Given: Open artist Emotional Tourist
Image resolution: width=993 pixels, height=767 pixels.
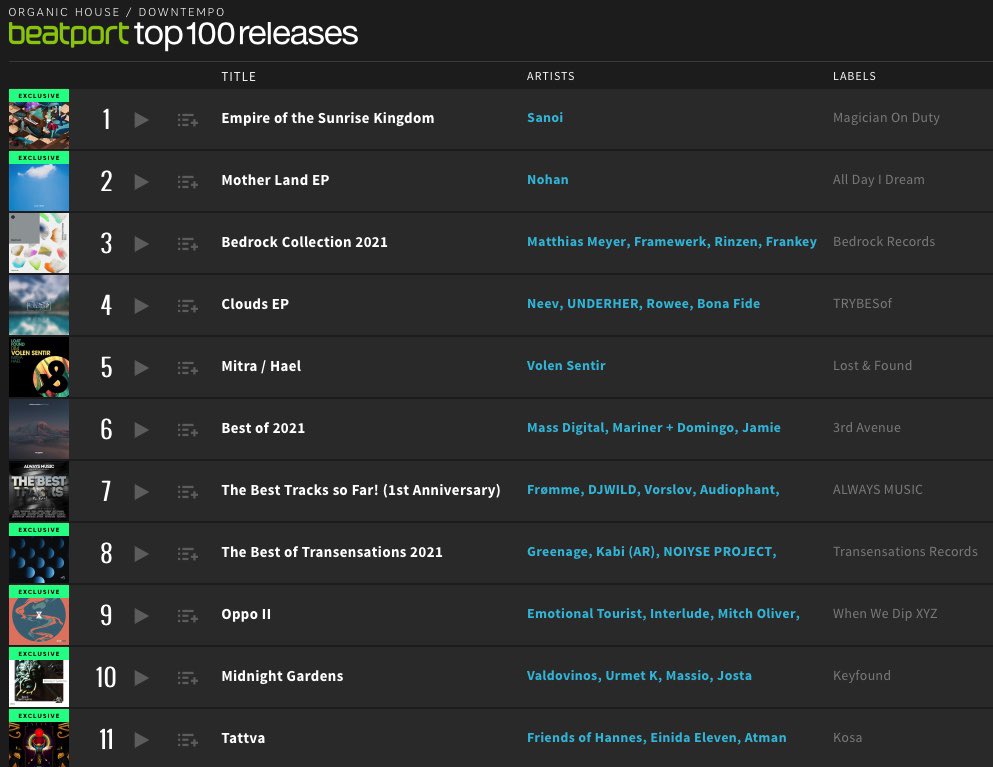Looking at the screenshot, I should [584, 614].
